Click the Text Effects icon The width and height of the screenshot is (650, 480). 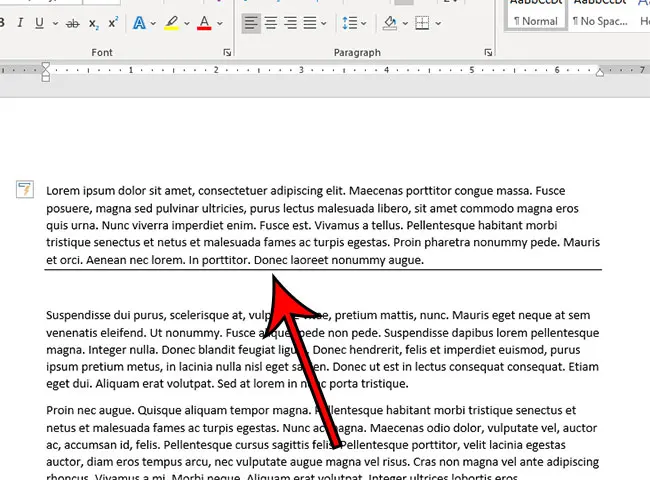140,22
